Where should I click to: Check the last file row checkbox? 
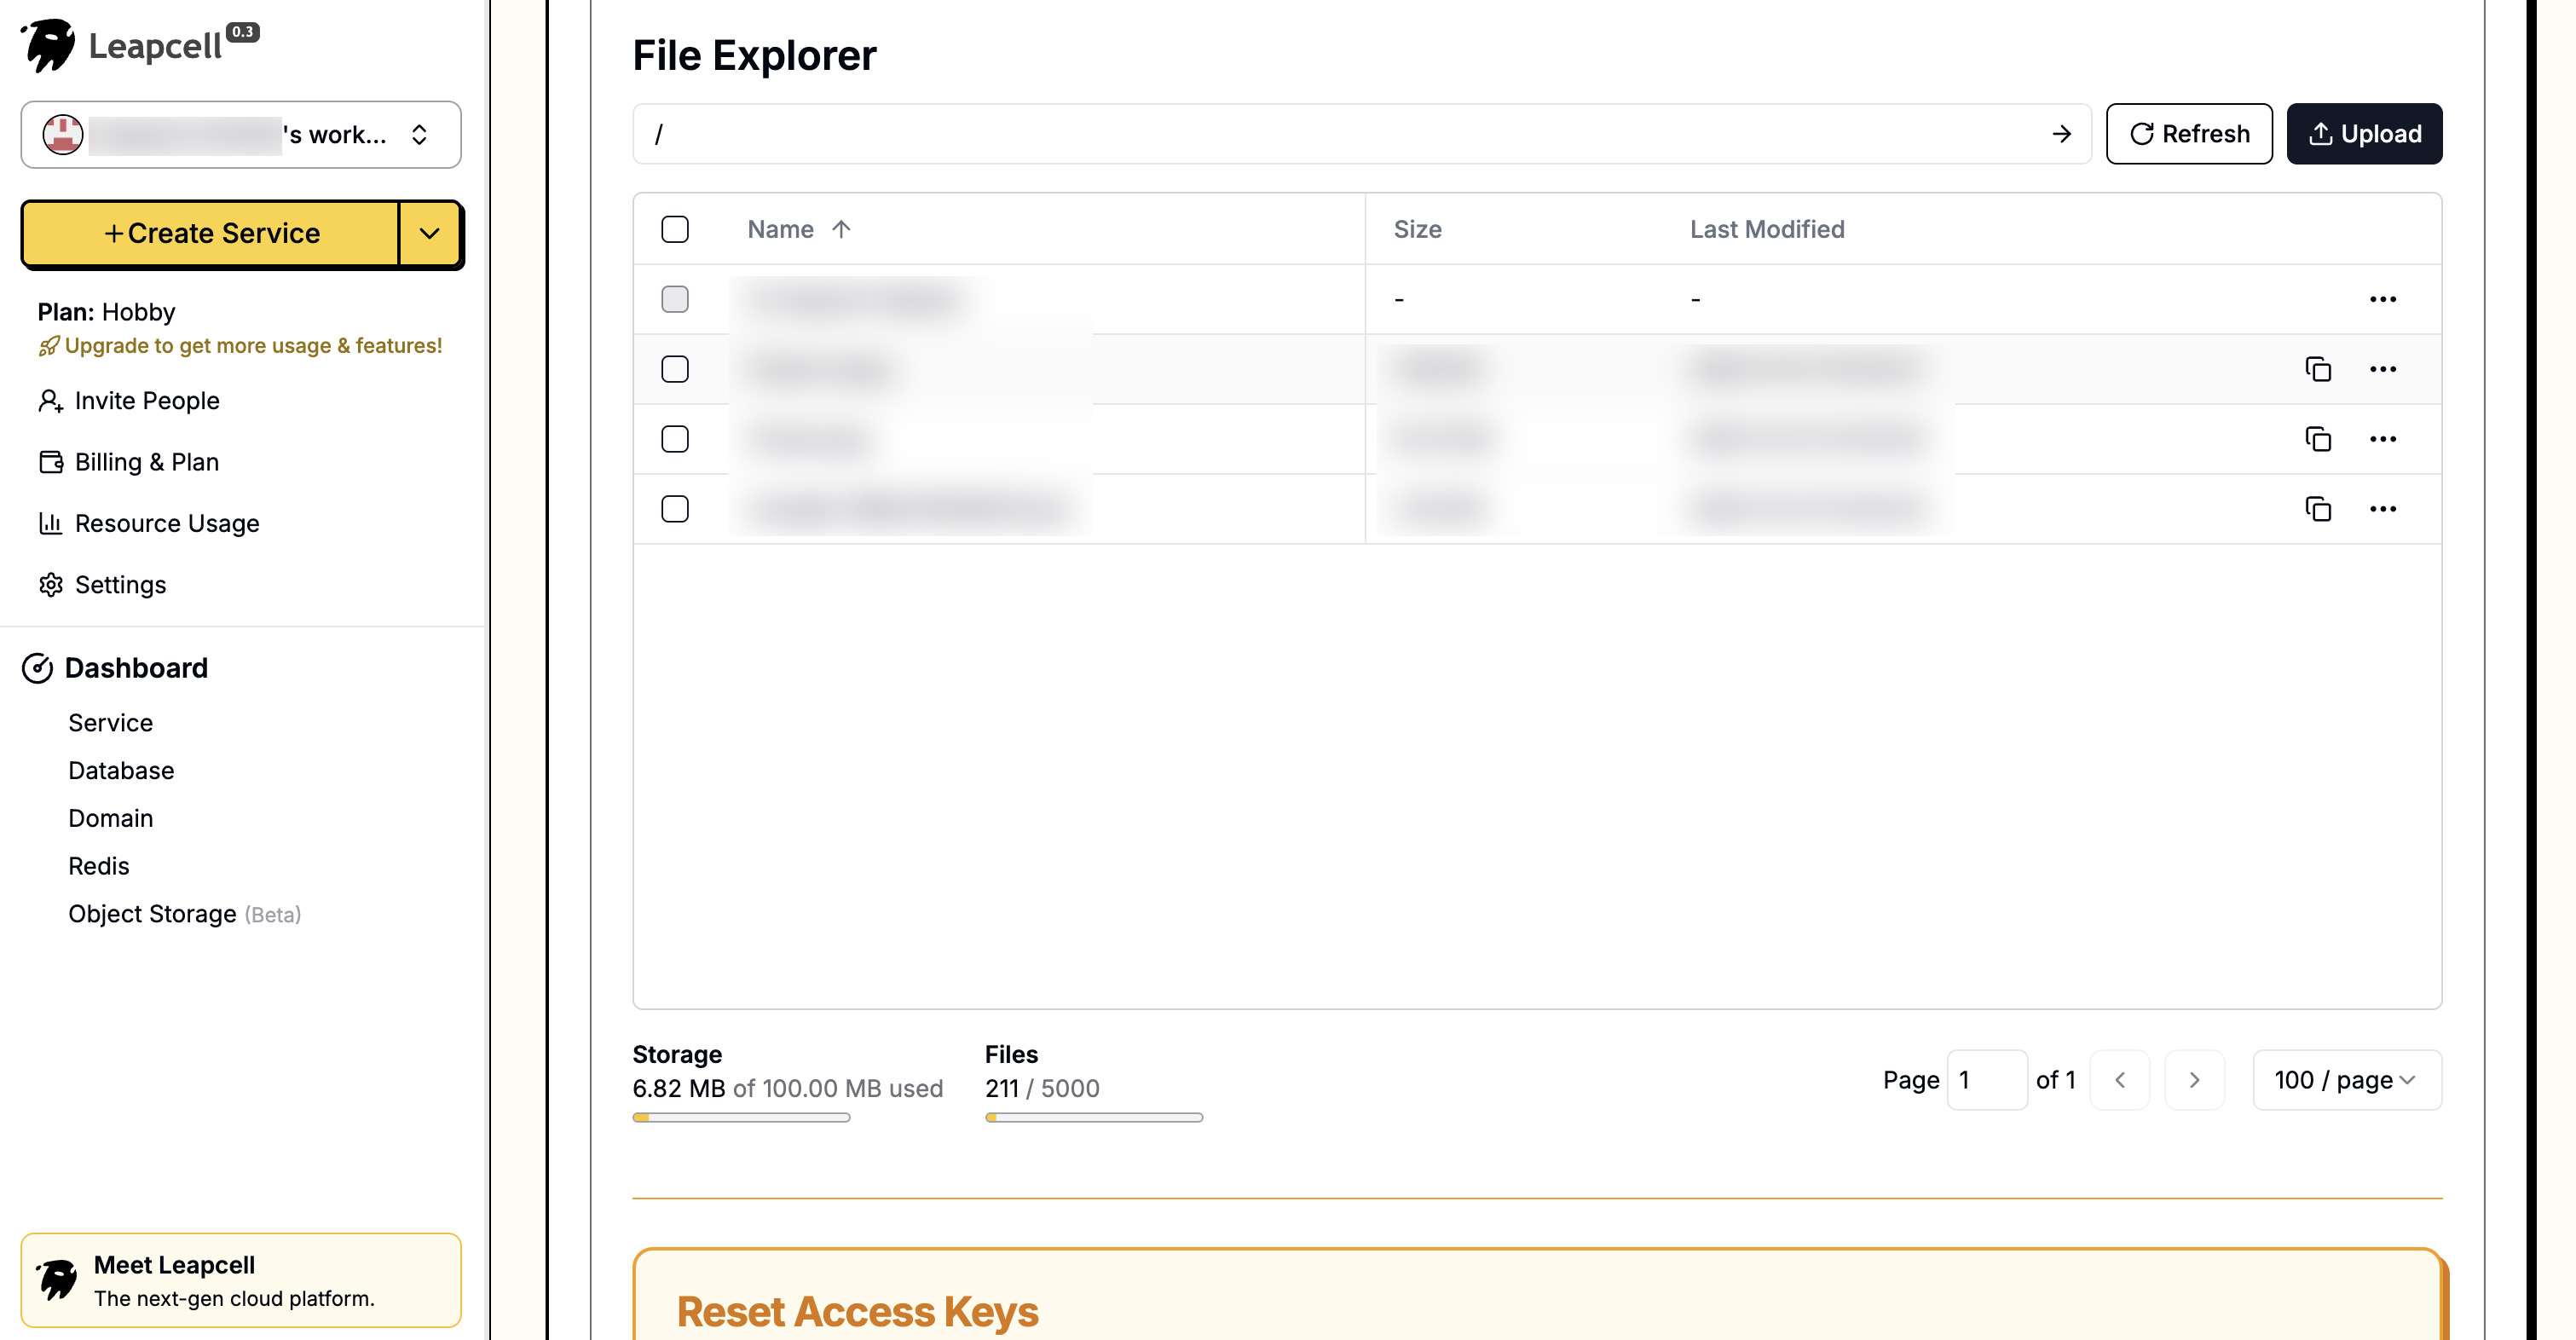click(x=675, y=509)
